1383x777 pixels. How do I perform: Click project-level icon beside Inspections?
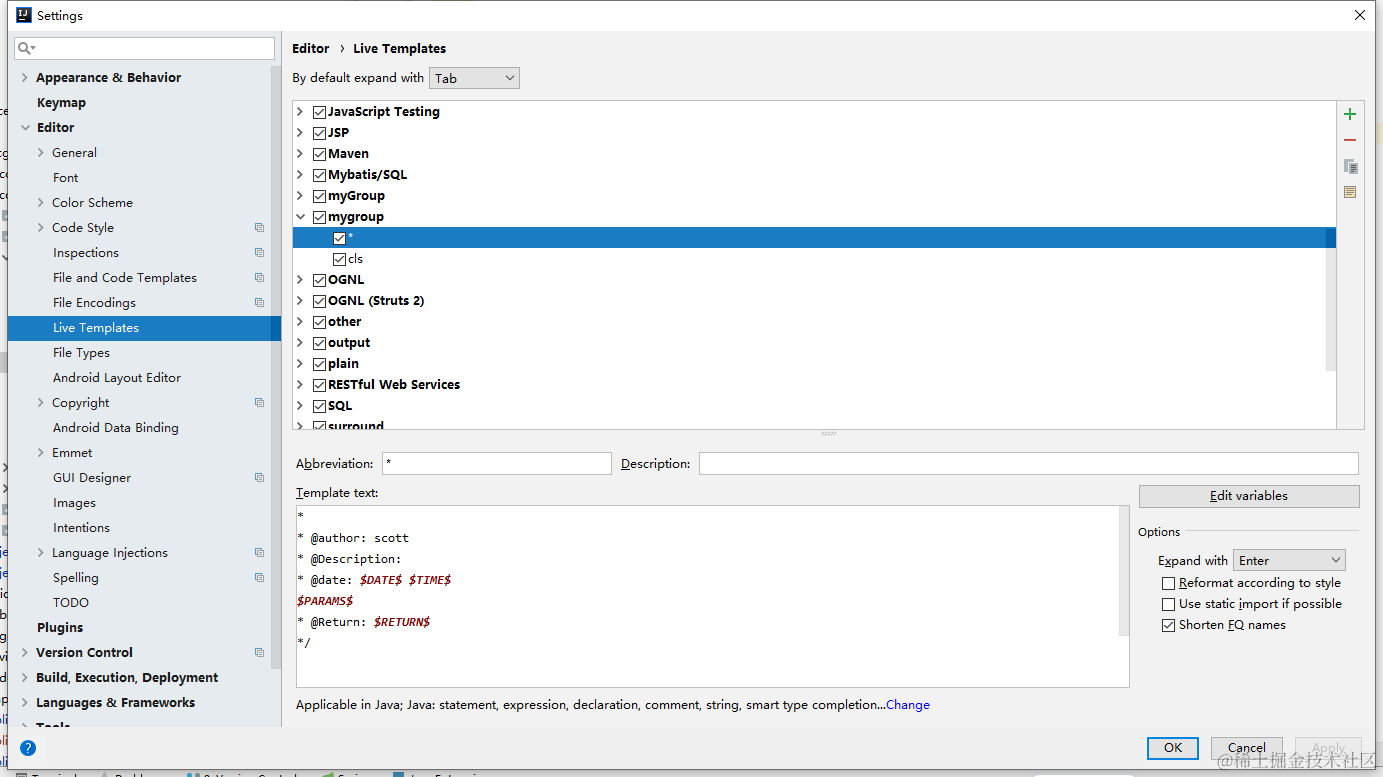click(x=259, y=253)
